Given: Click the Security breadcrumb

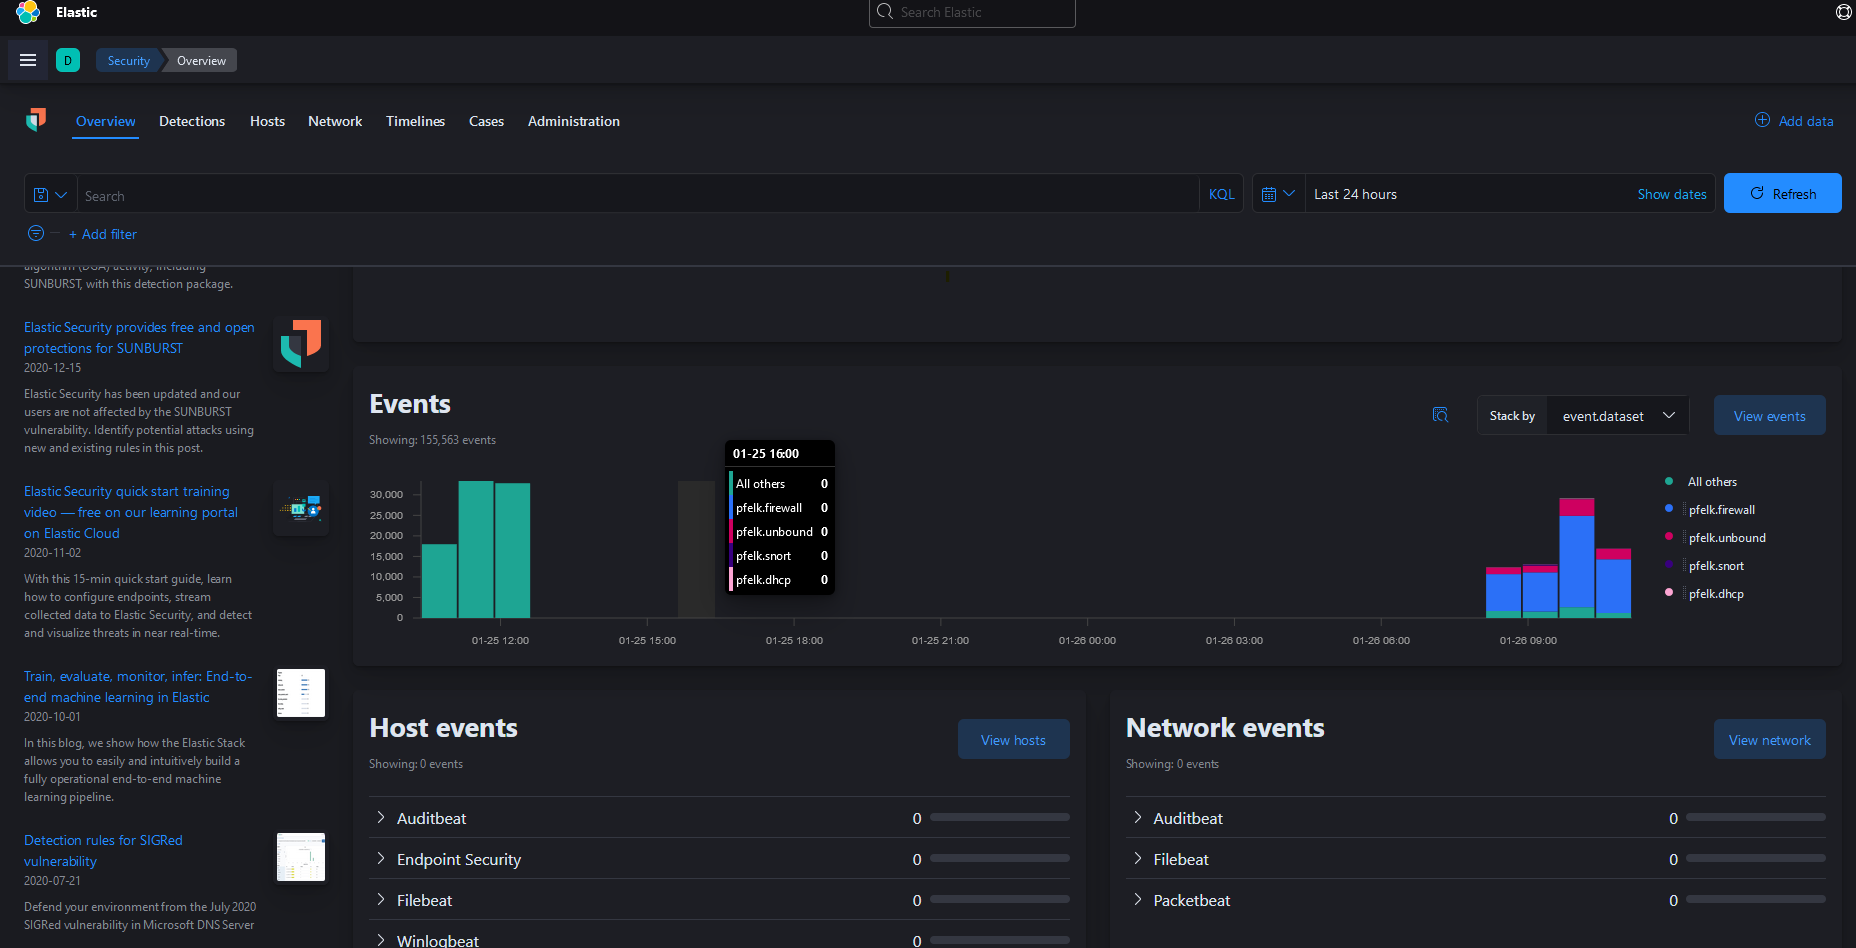Looking at the screenshot, I should [129, 60].
